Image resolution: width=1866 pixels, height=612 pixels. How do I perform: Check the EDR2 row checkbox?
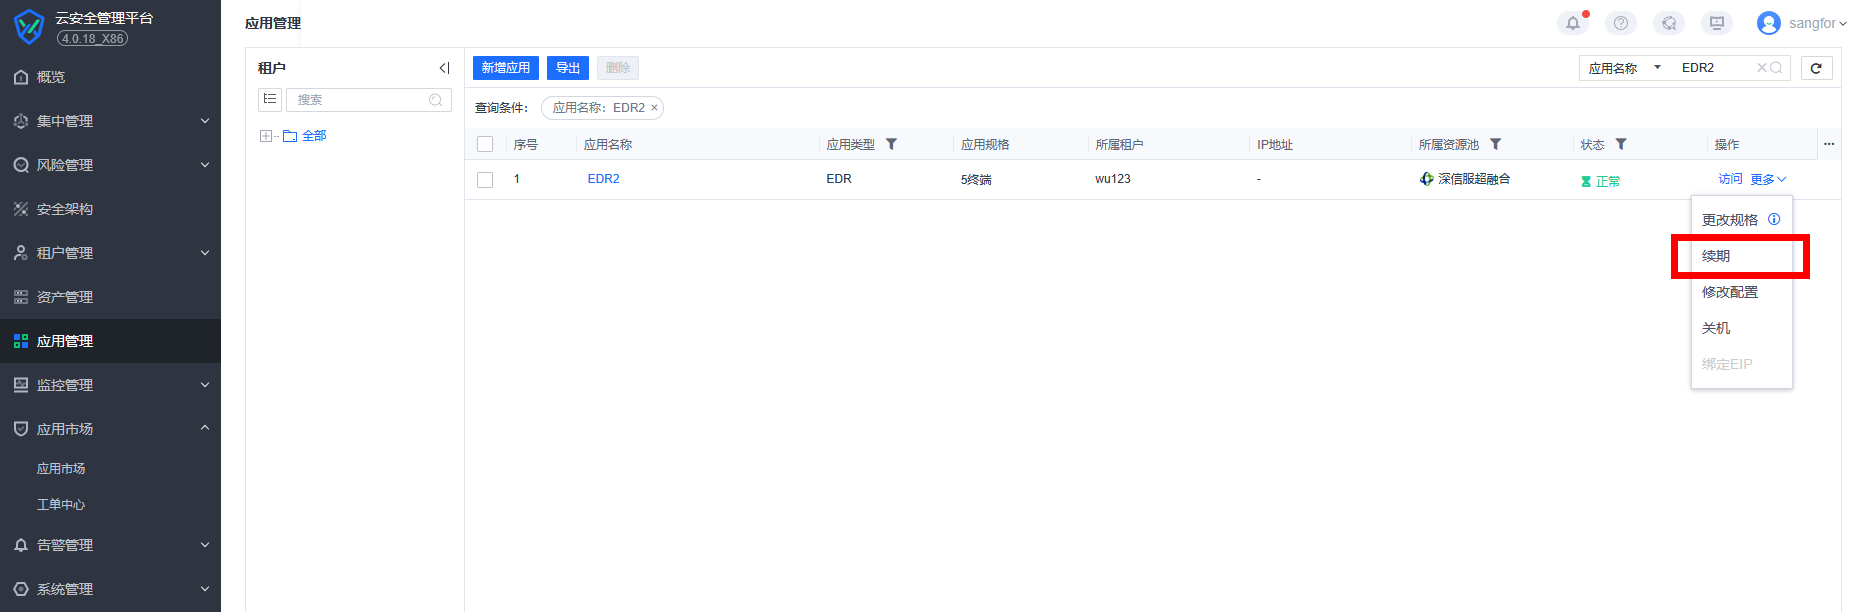(x=485, y=180)
